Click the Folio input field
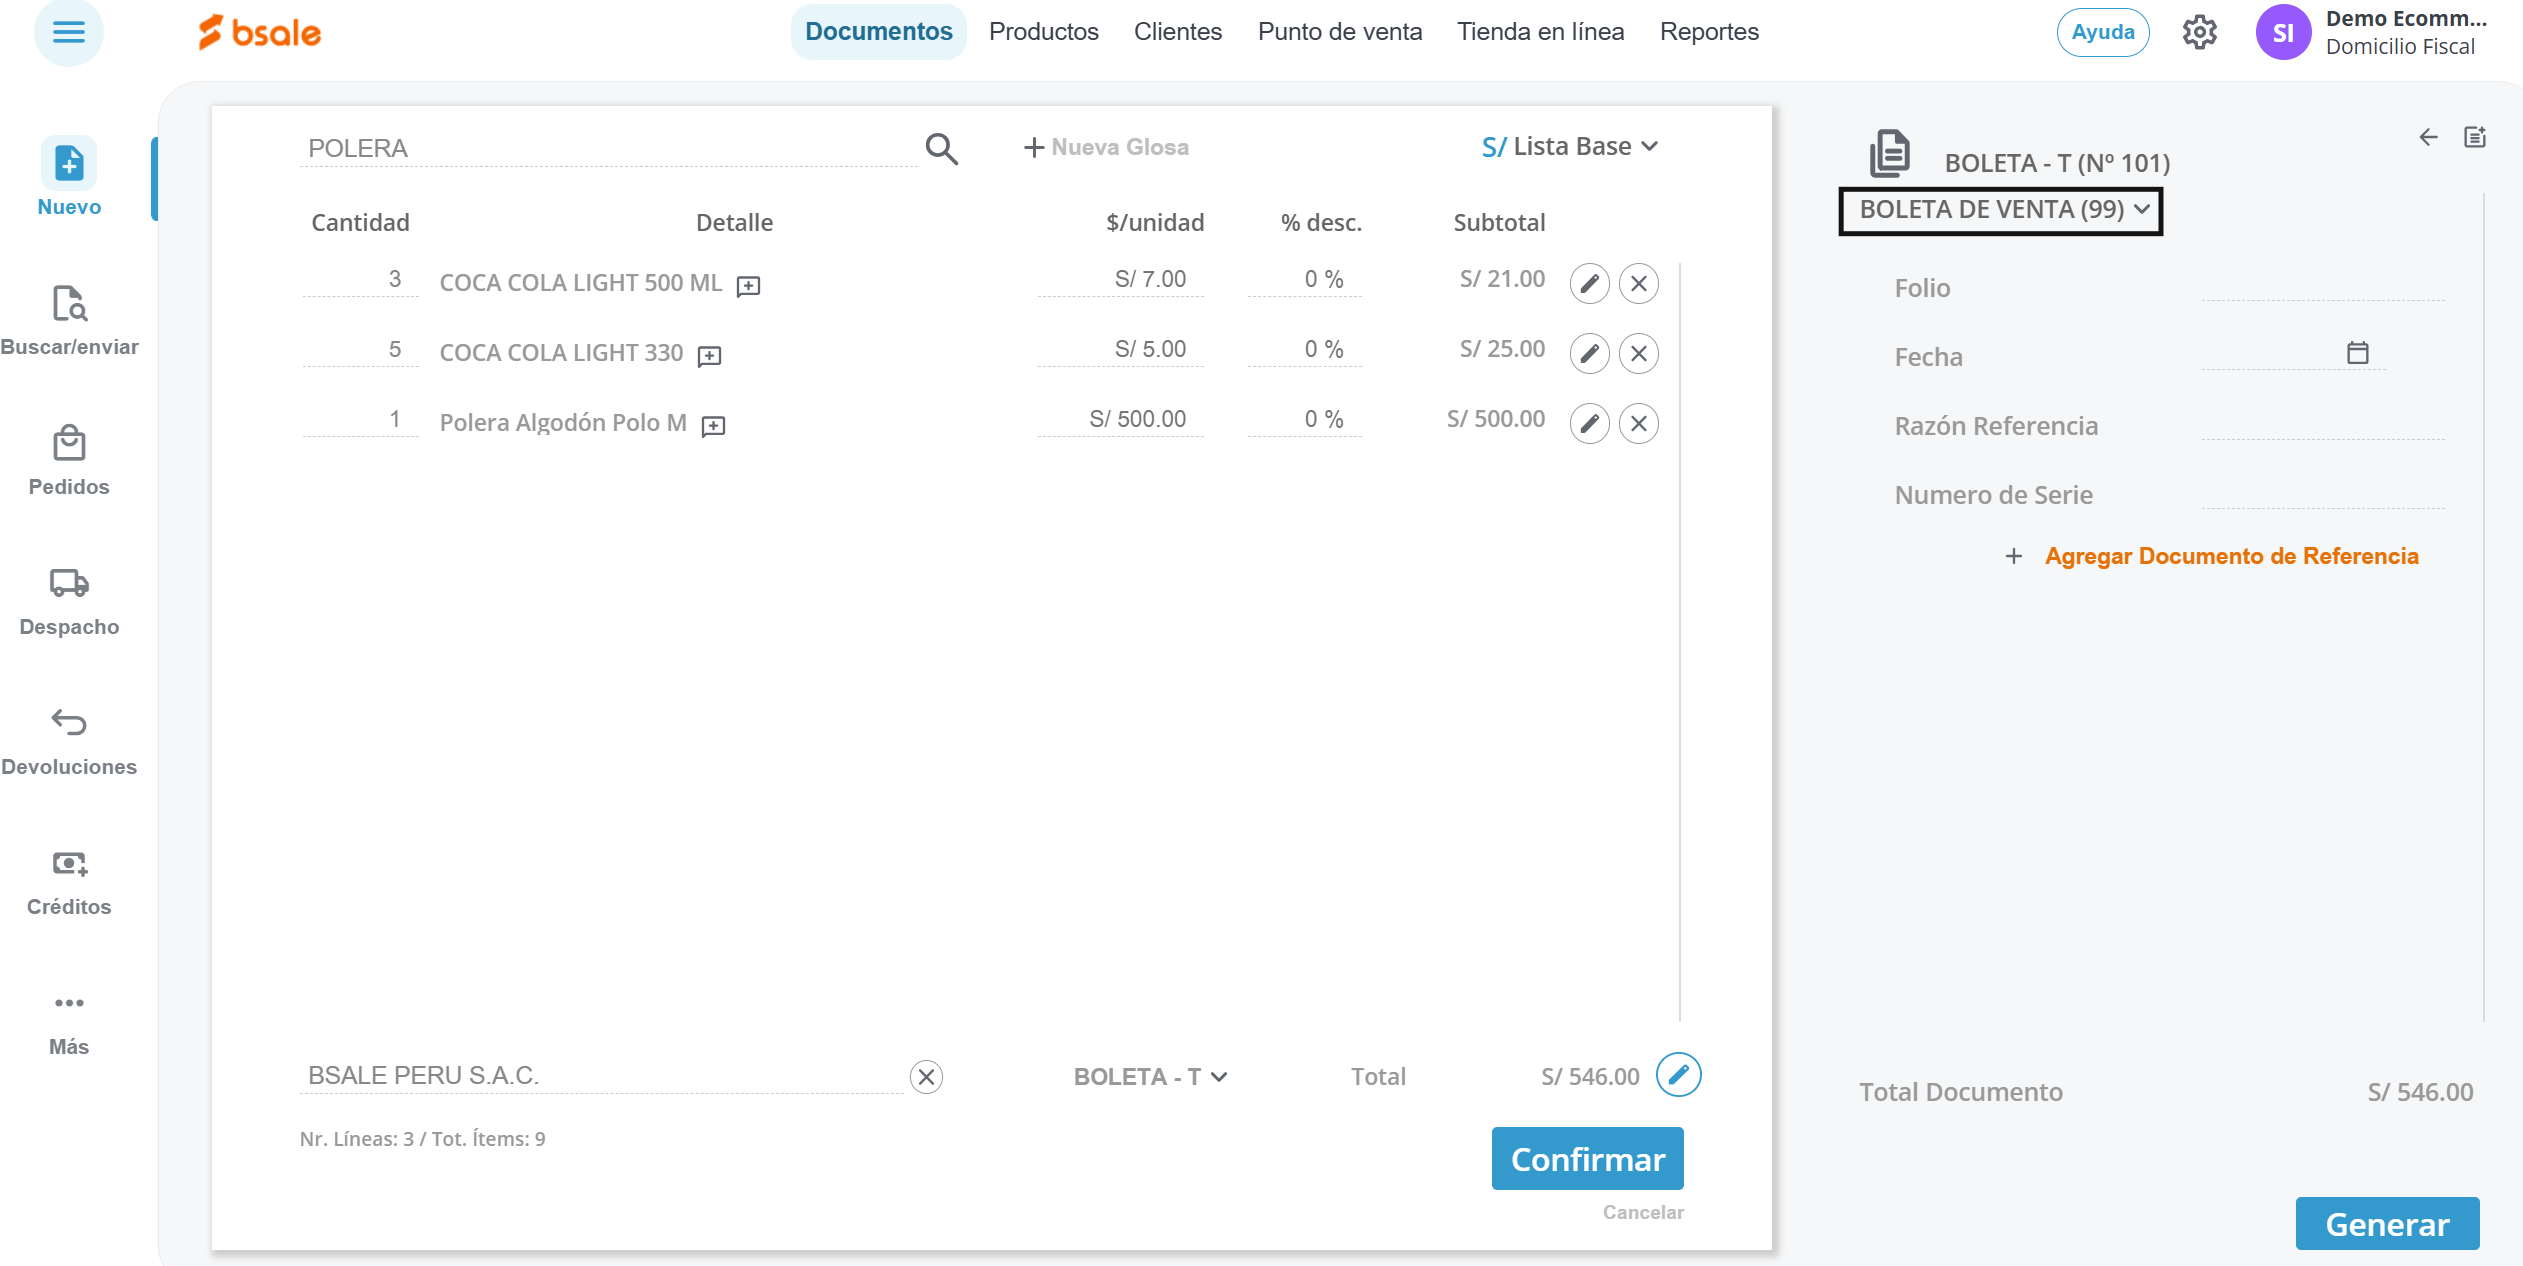 tap(2322, 287)
